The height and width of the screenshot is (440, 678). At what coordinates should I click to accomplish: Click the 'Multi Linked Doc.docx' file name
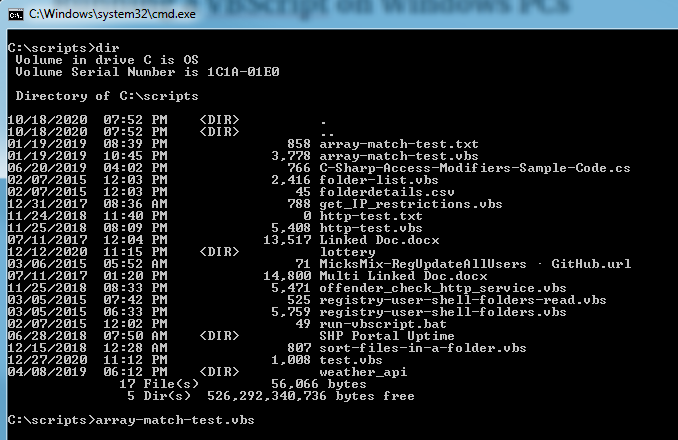pos(403,276)
